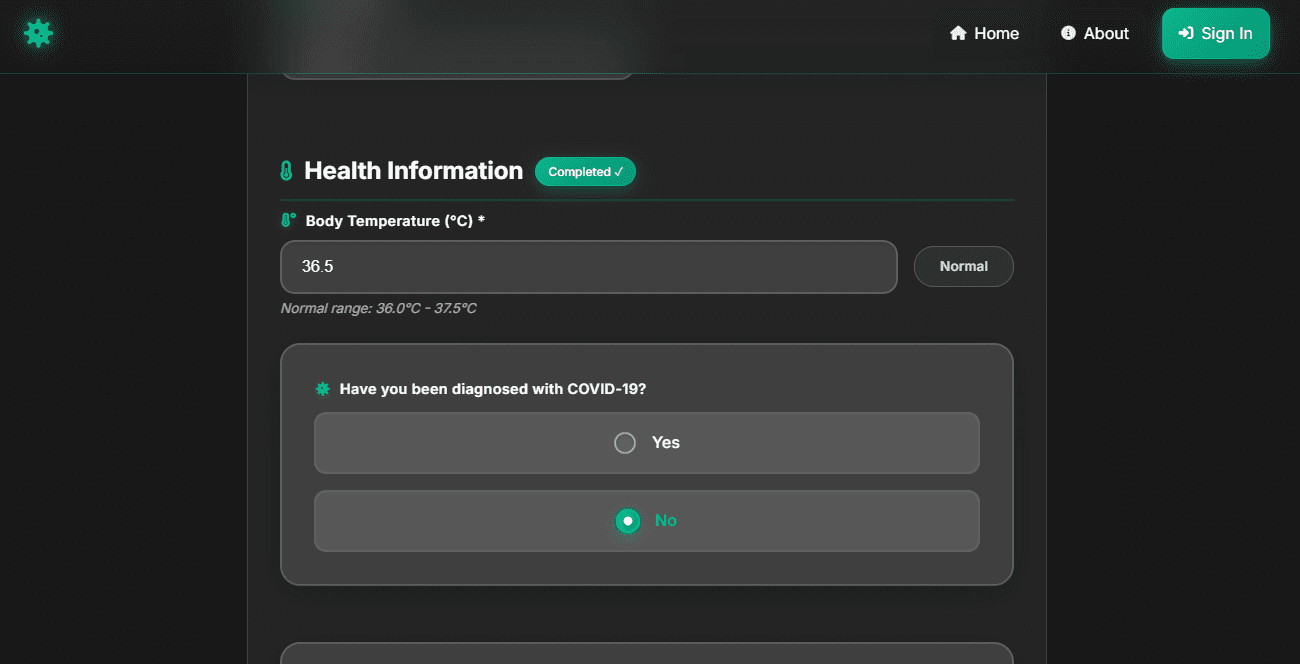Viewport: 1300px width, 664px height.
Task: Click the Completed status pill
Action: click(585, 171)
